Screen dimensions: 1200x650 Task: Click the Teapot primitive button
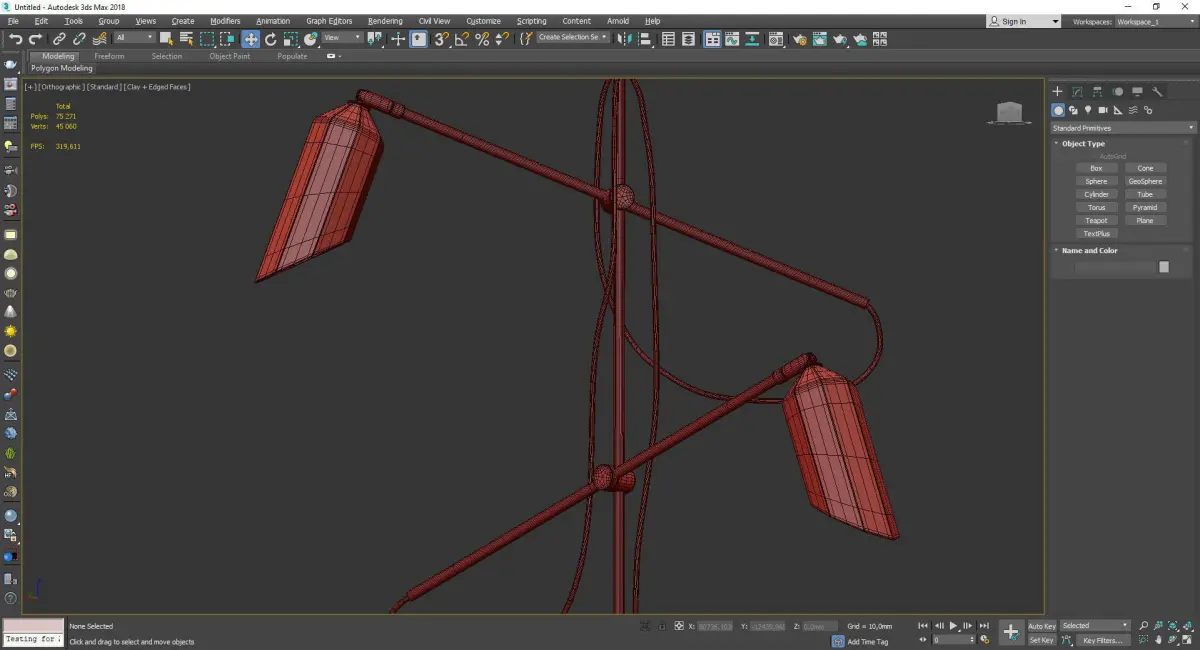tap(1096, 221)
